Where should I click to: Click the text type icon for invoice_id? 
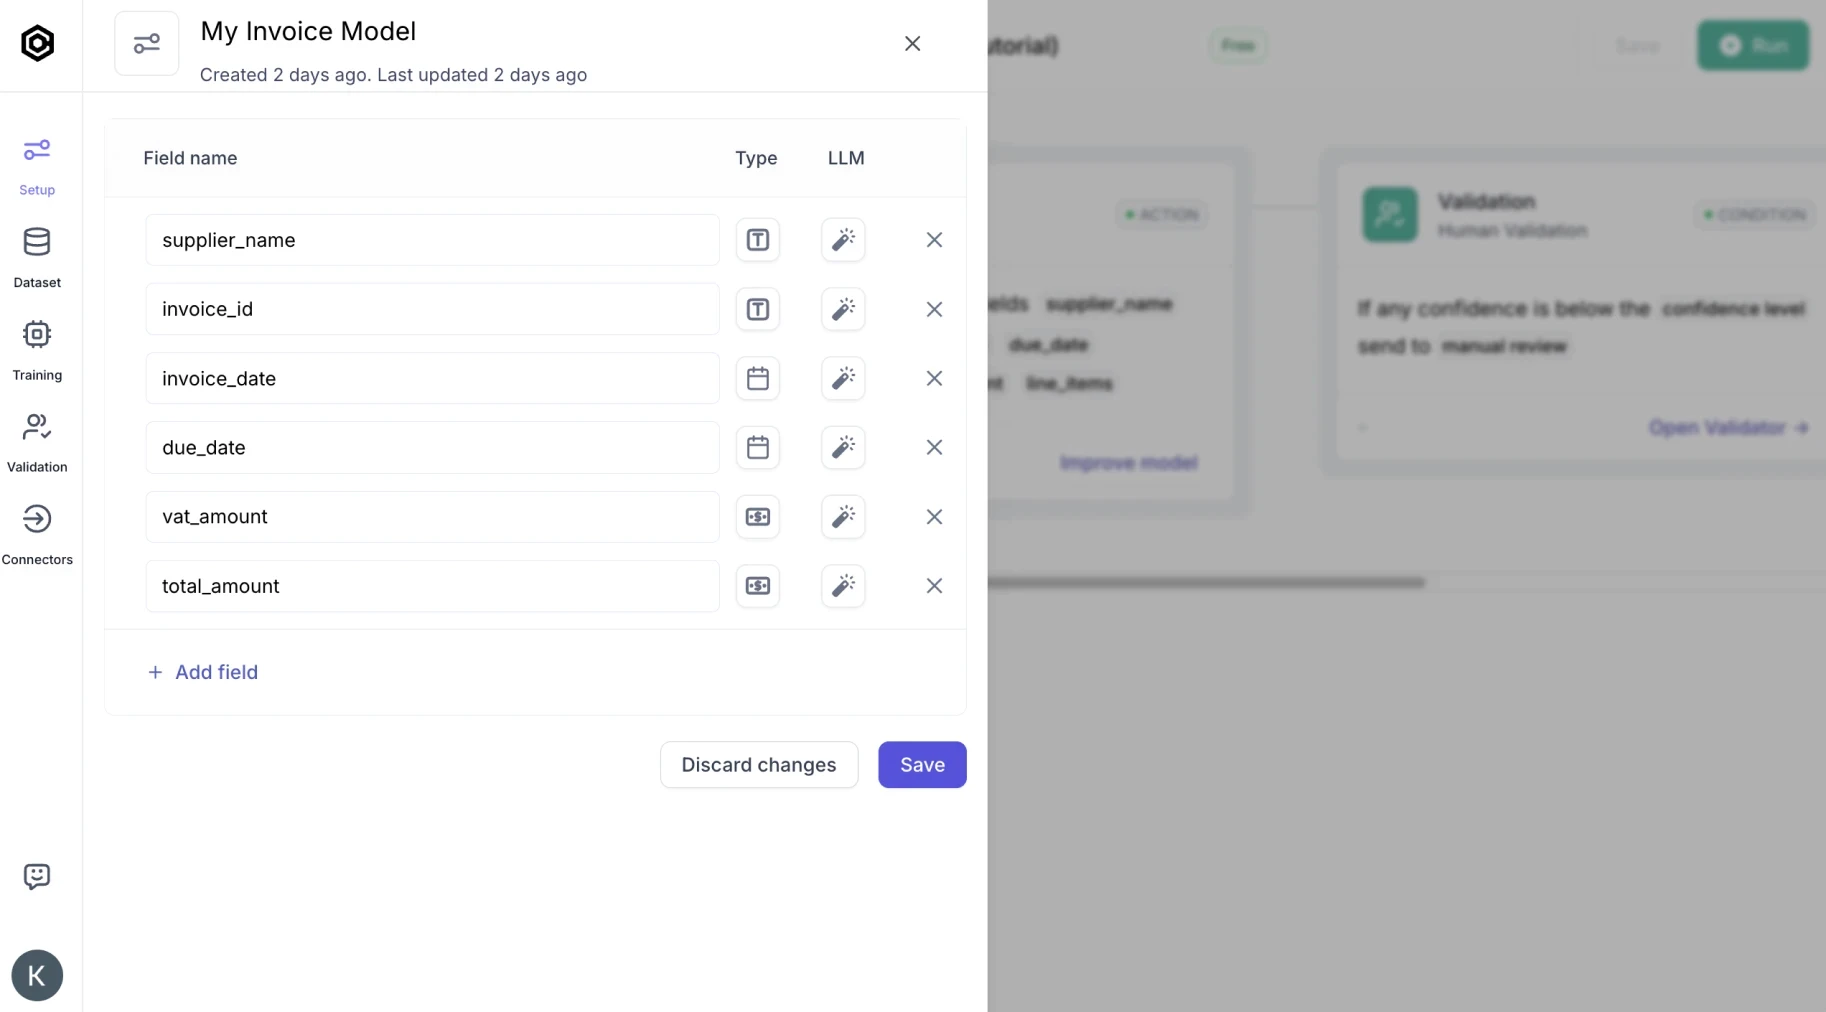758,309
